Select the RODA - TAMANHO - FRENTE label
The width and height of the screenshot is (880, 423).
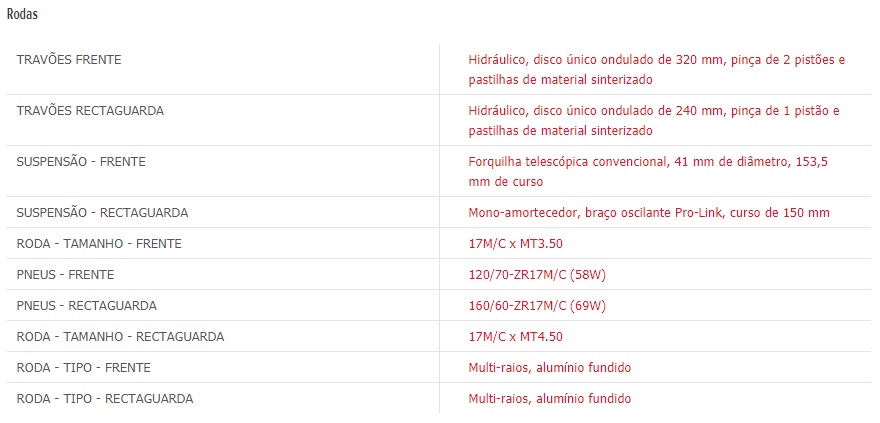[x=99, y=243]
